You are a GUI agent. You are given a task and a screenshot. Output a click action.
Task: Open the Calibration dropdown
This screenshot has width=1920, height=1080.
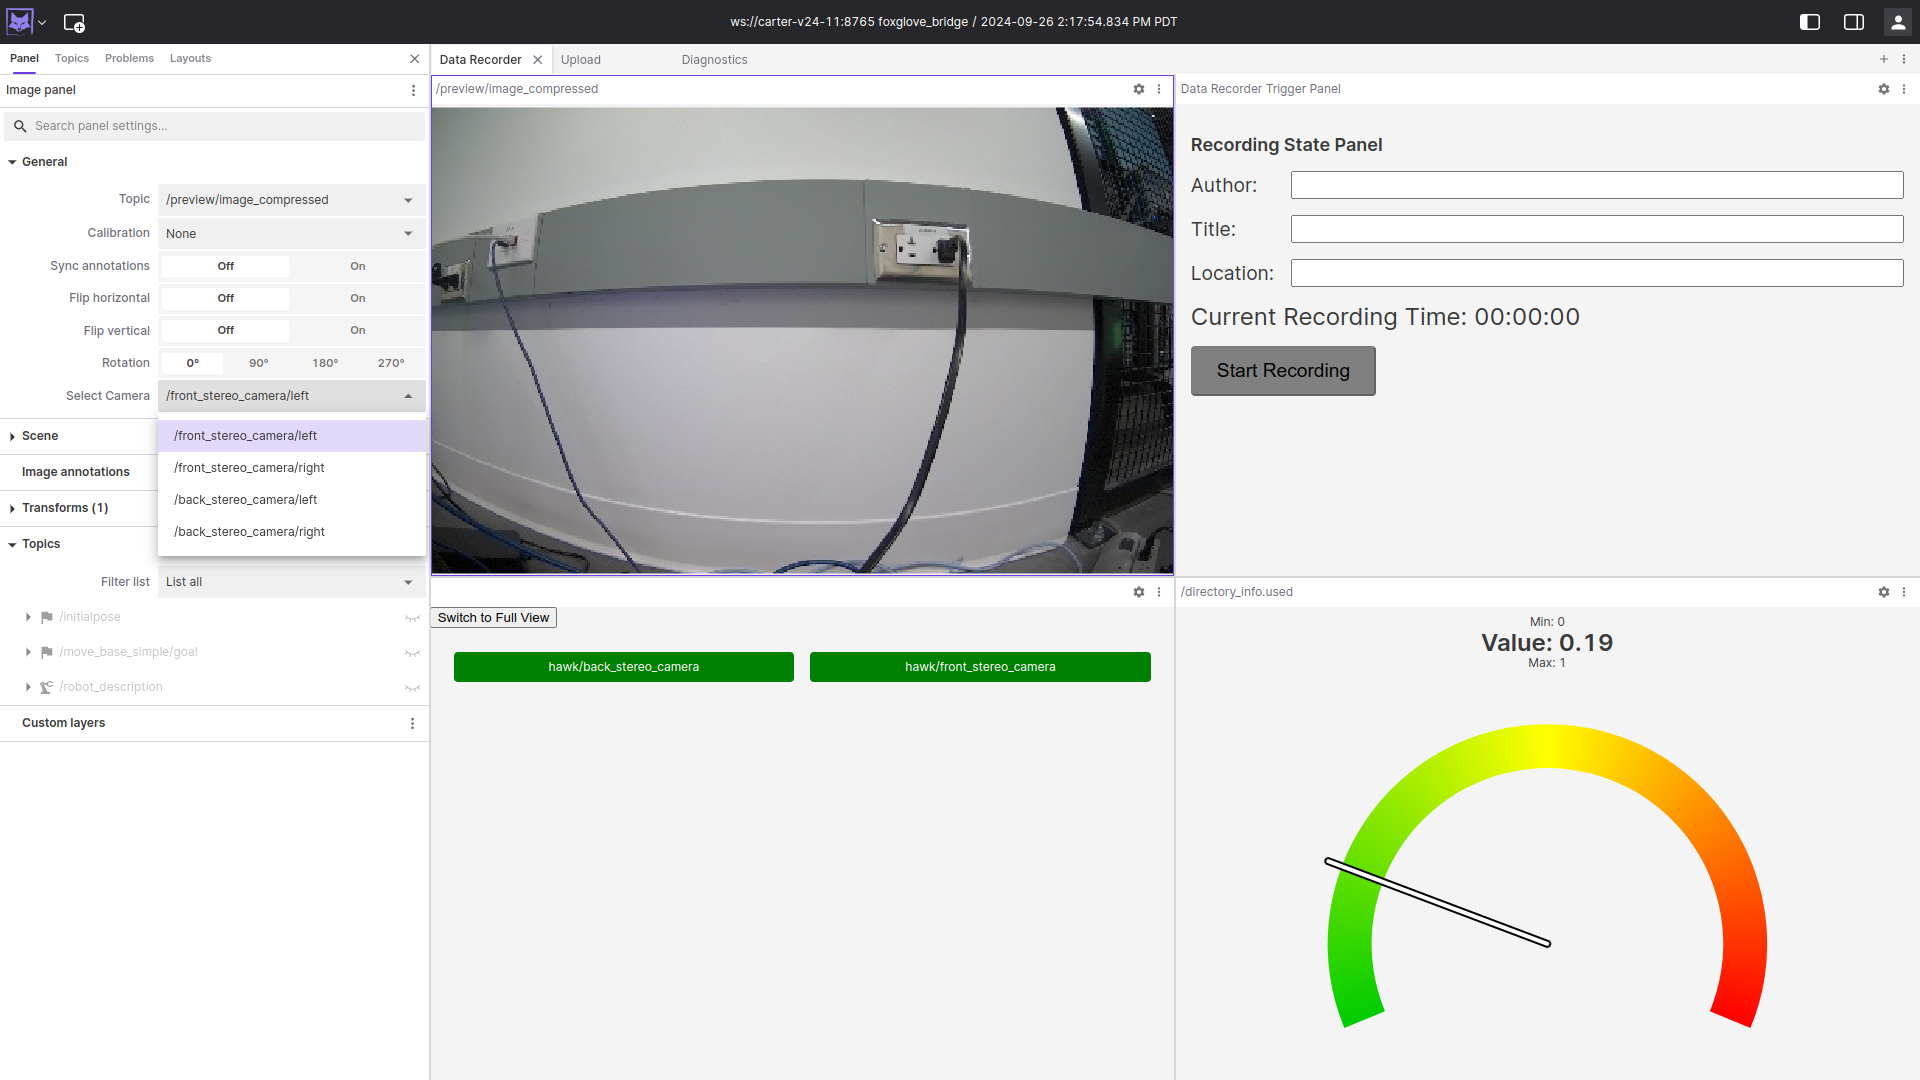coord(290,233)
